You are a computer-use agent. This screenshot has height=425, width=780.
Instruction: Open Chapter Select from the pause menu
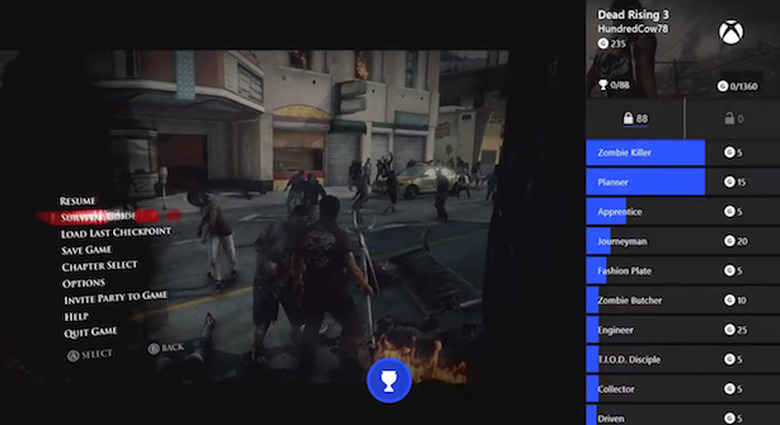(x=99, y=266)
